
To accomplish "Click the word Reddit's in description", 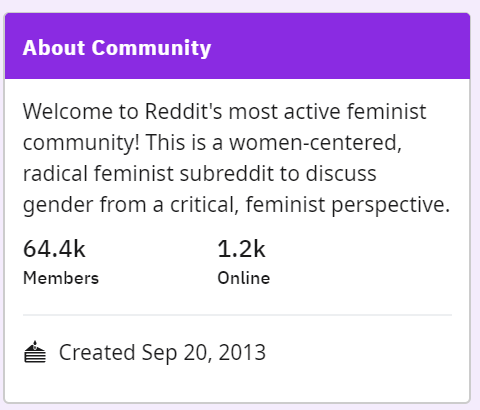I will [x=184, y=111].
